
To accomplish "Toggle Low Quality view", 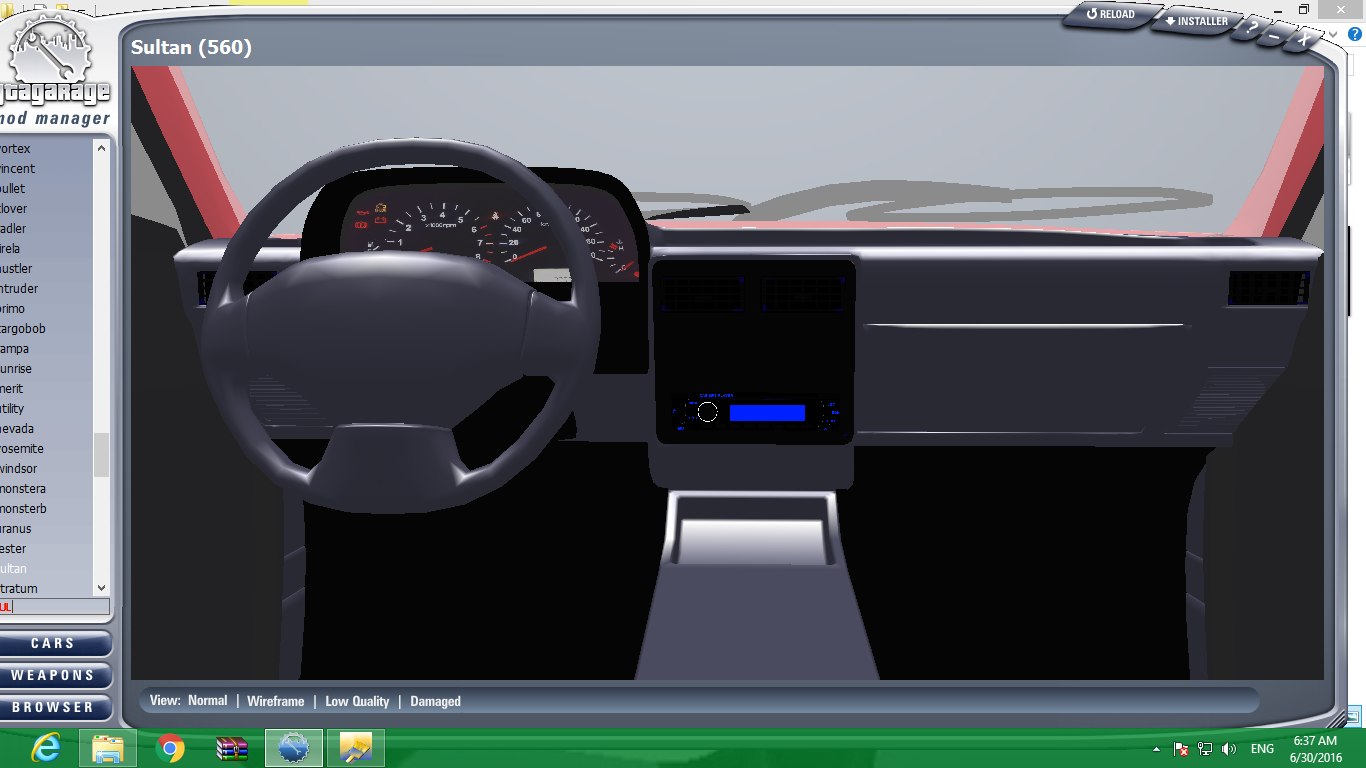I will coord(357,701).
